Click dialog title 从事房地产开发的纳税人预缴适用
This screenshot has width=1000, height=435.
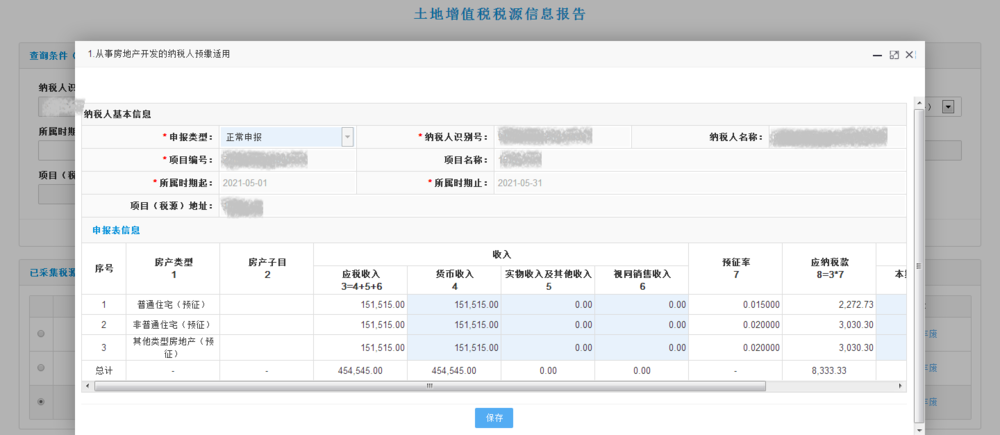[158, 54]
